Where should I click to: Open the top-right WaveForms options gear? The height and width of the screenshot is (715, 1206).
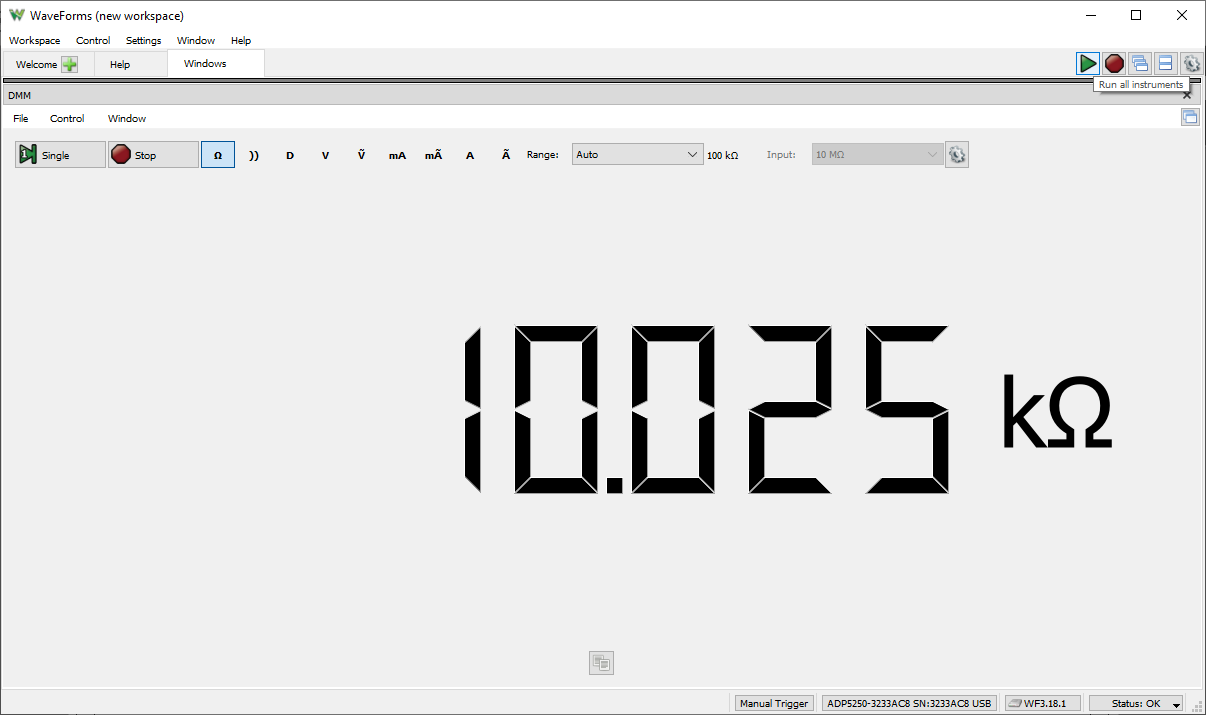click(x=1191, y=64)
